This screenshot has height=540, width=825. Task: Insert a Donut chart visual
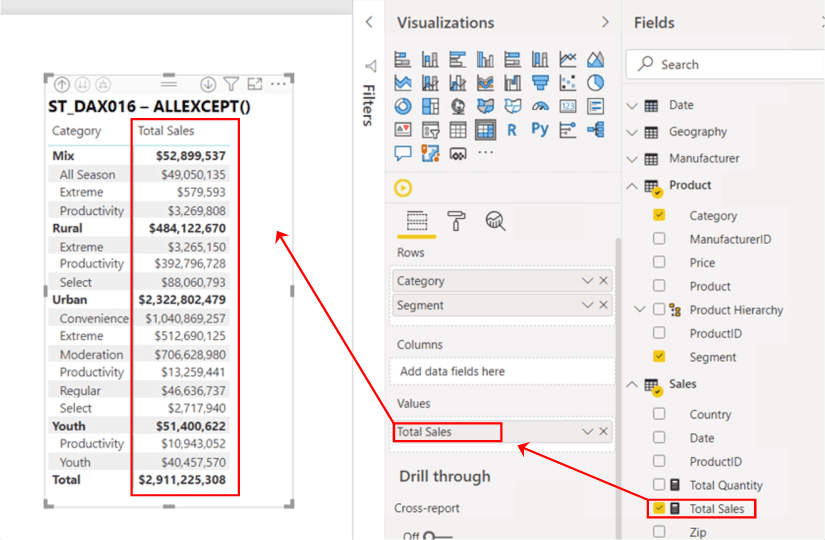pyautogui.click(x=403, y=106)
